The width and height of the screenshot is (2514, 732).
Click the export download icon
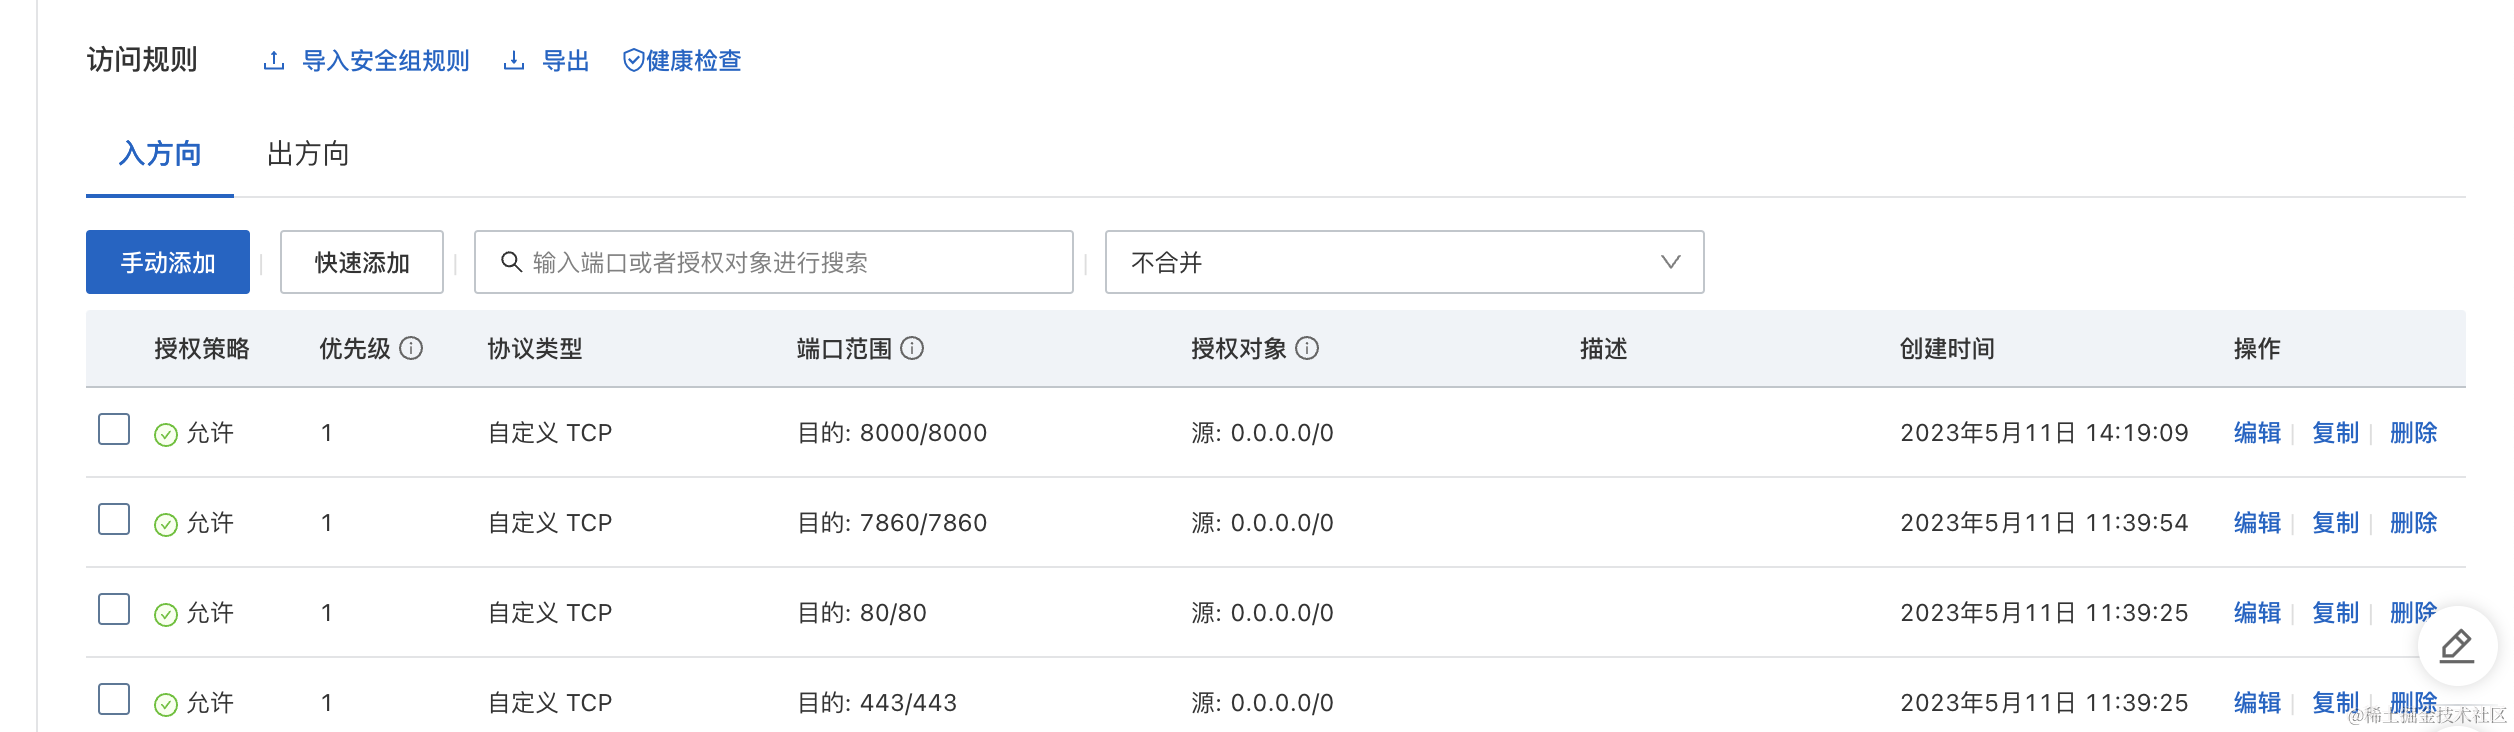[514, 61]
